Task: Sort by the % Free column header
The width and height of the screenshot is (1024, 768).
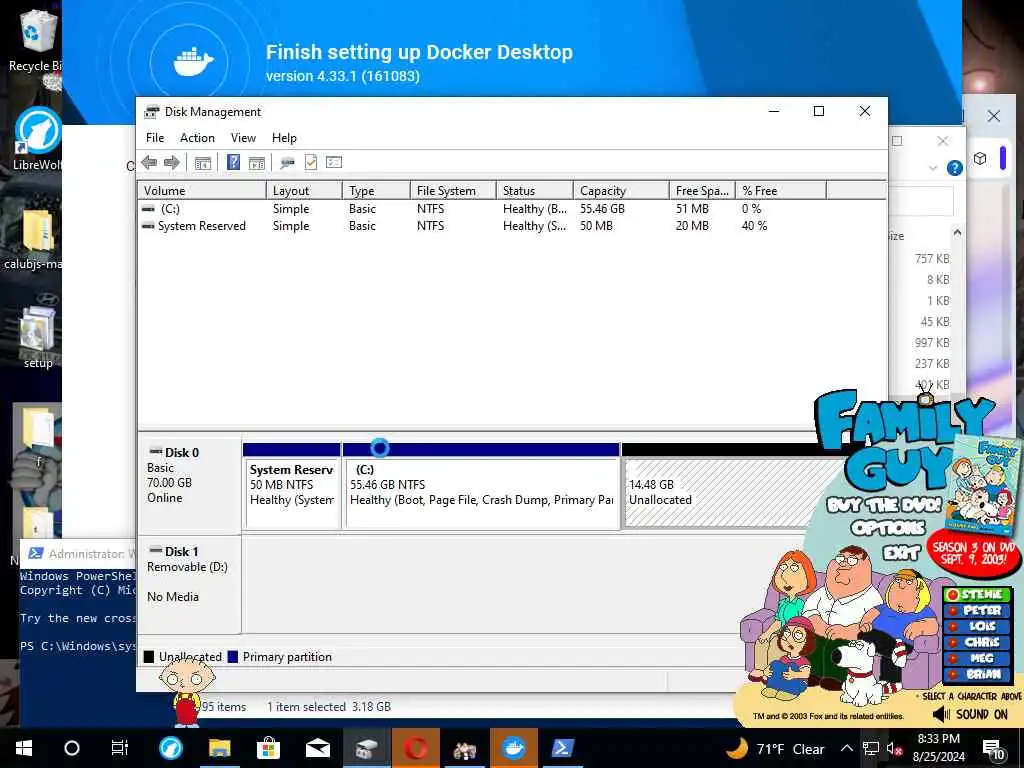Action: [781, 190]
